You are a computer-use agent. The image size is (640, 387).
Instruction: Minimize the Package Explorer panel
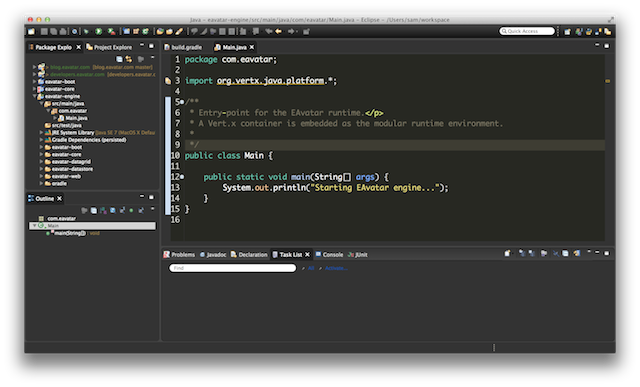pos(142,45)
